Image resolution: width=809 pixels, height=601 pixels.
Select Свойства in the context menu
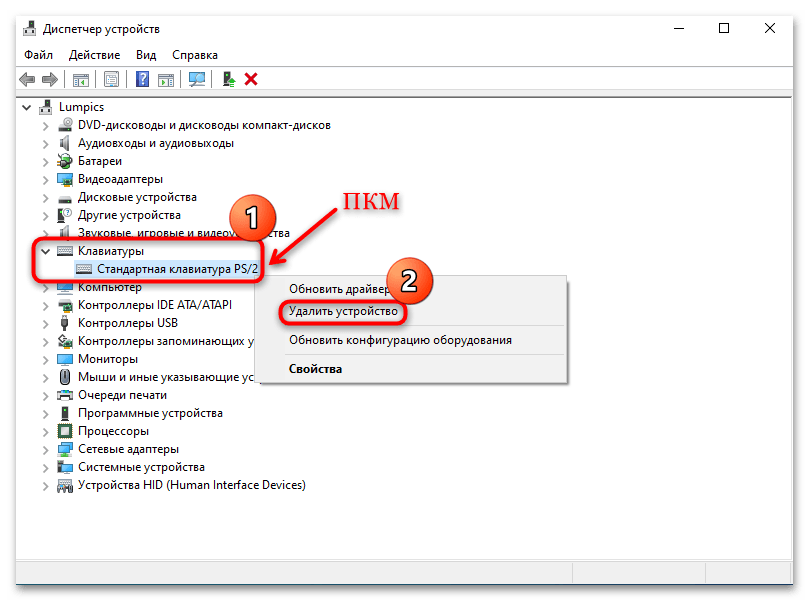[315, 369]
